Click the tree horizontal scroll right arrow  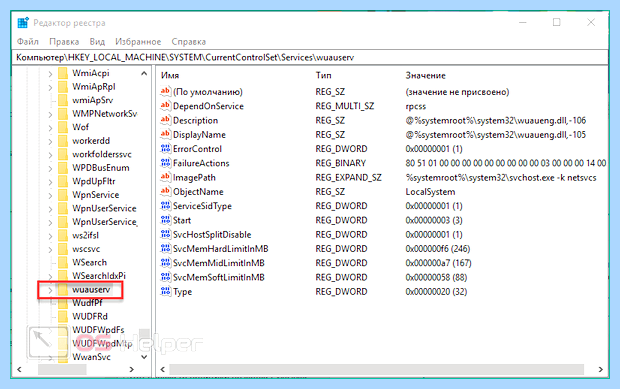(132, 369)
